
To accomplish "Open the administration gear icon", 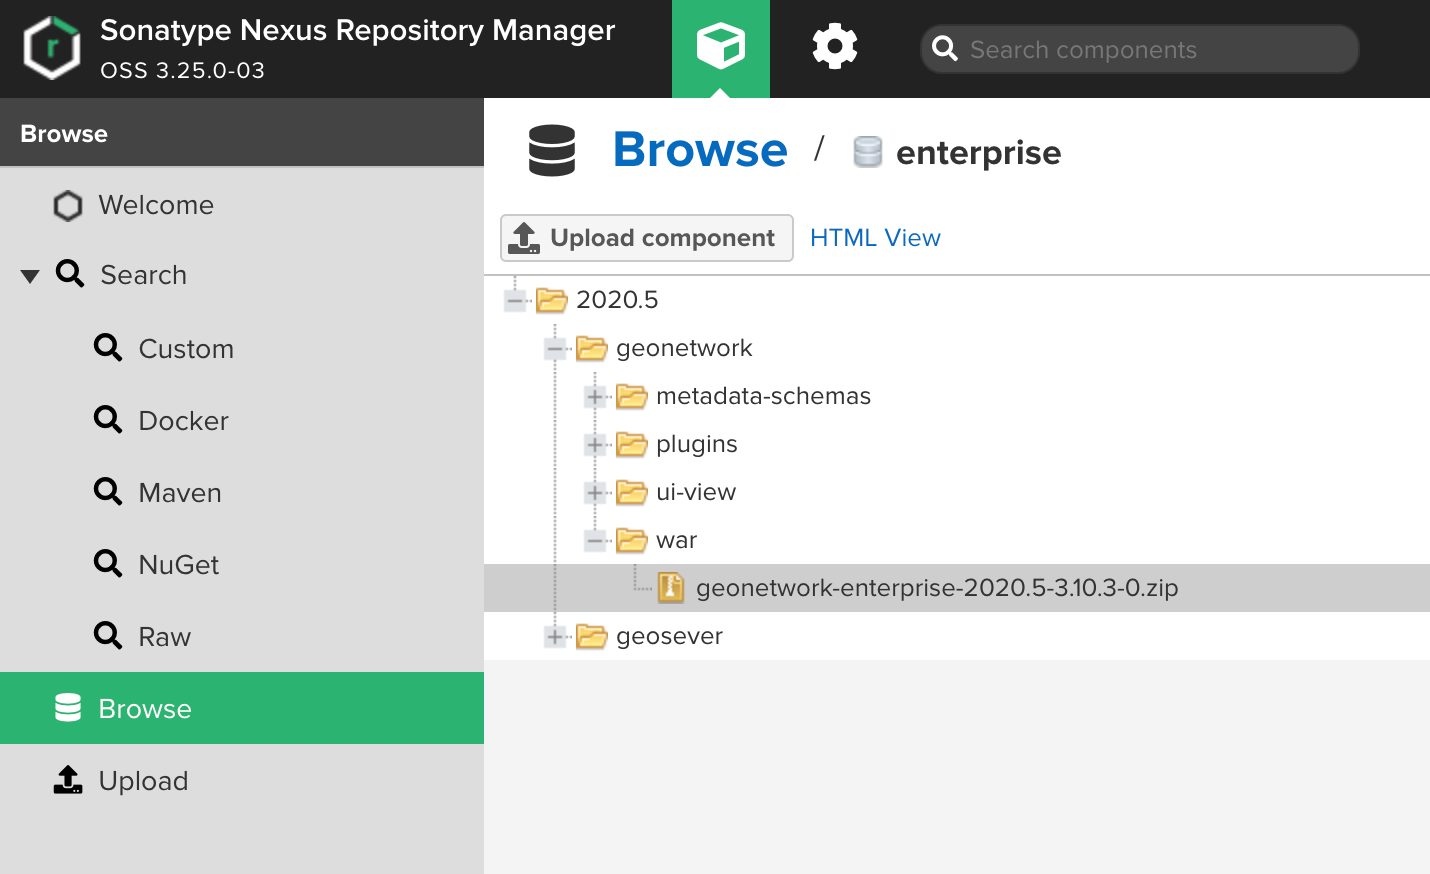I will [x=835, y=47].
